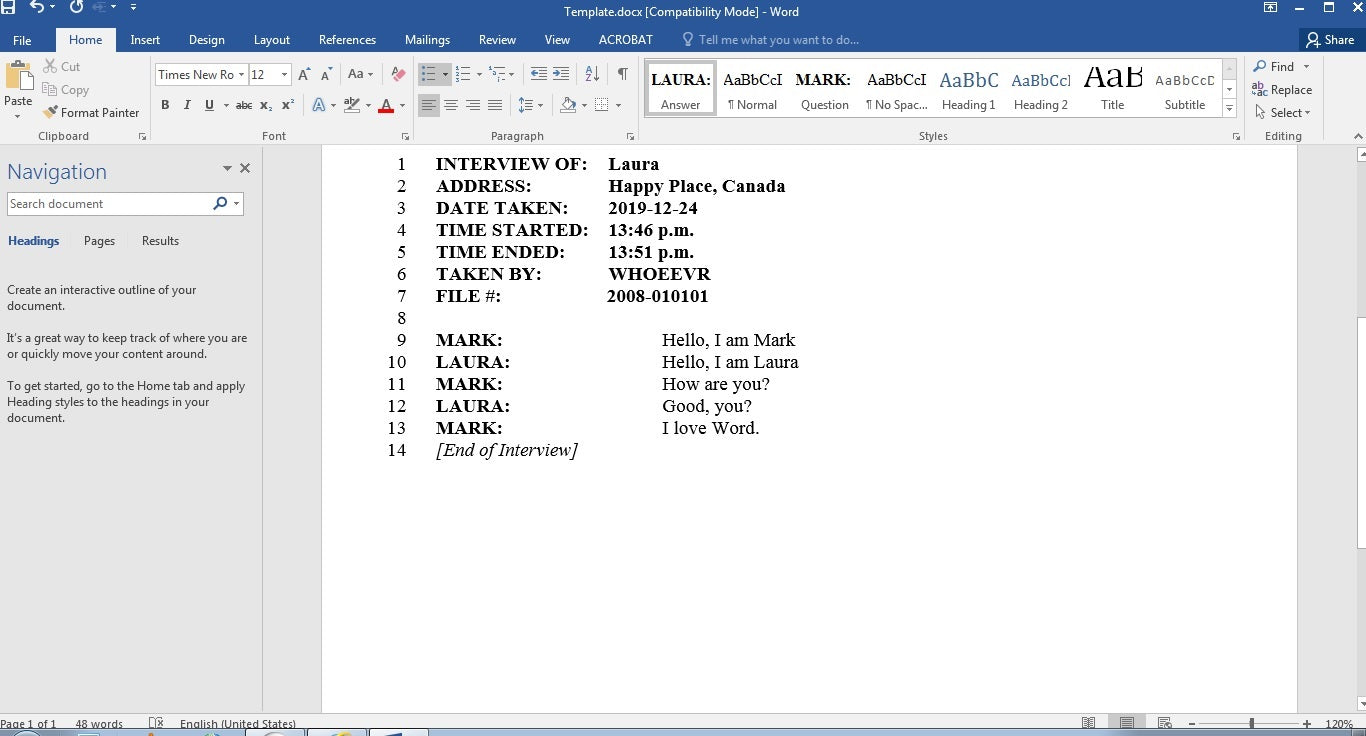Image resolution: width=1366 pixels, height=736 pixels.
Task: Toggle Italic formatting
Action: (187, 105)
